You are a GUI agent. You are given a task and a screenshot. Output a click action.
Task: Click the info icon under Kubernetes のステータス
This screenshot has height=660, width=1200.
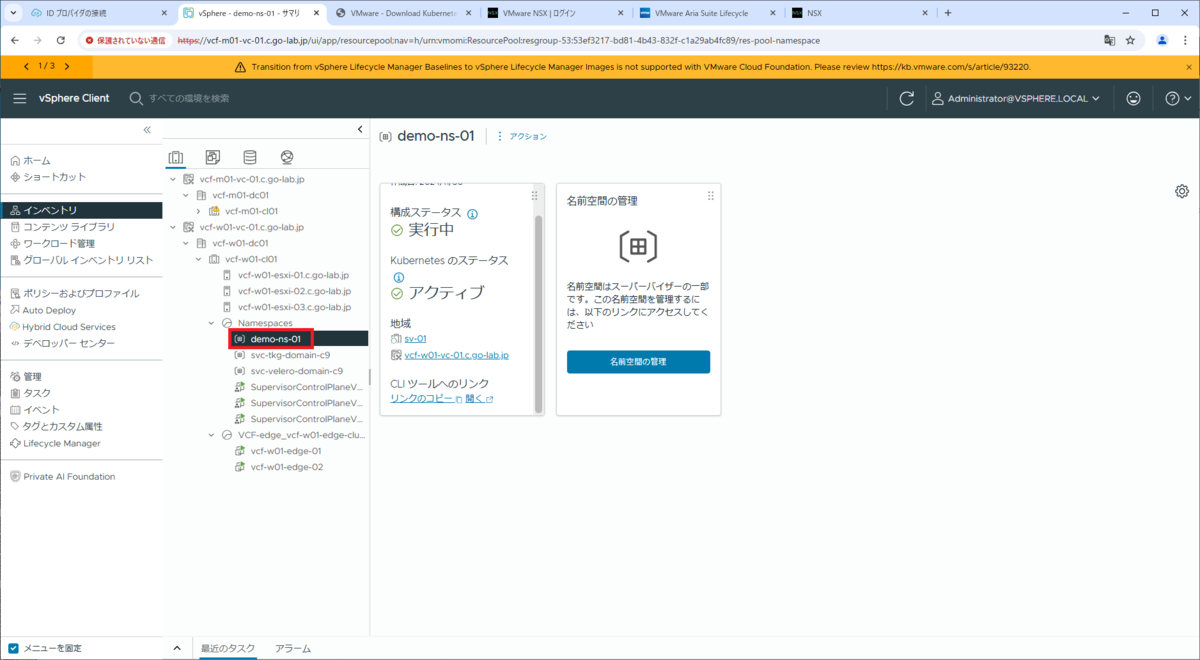coord(398,277)
